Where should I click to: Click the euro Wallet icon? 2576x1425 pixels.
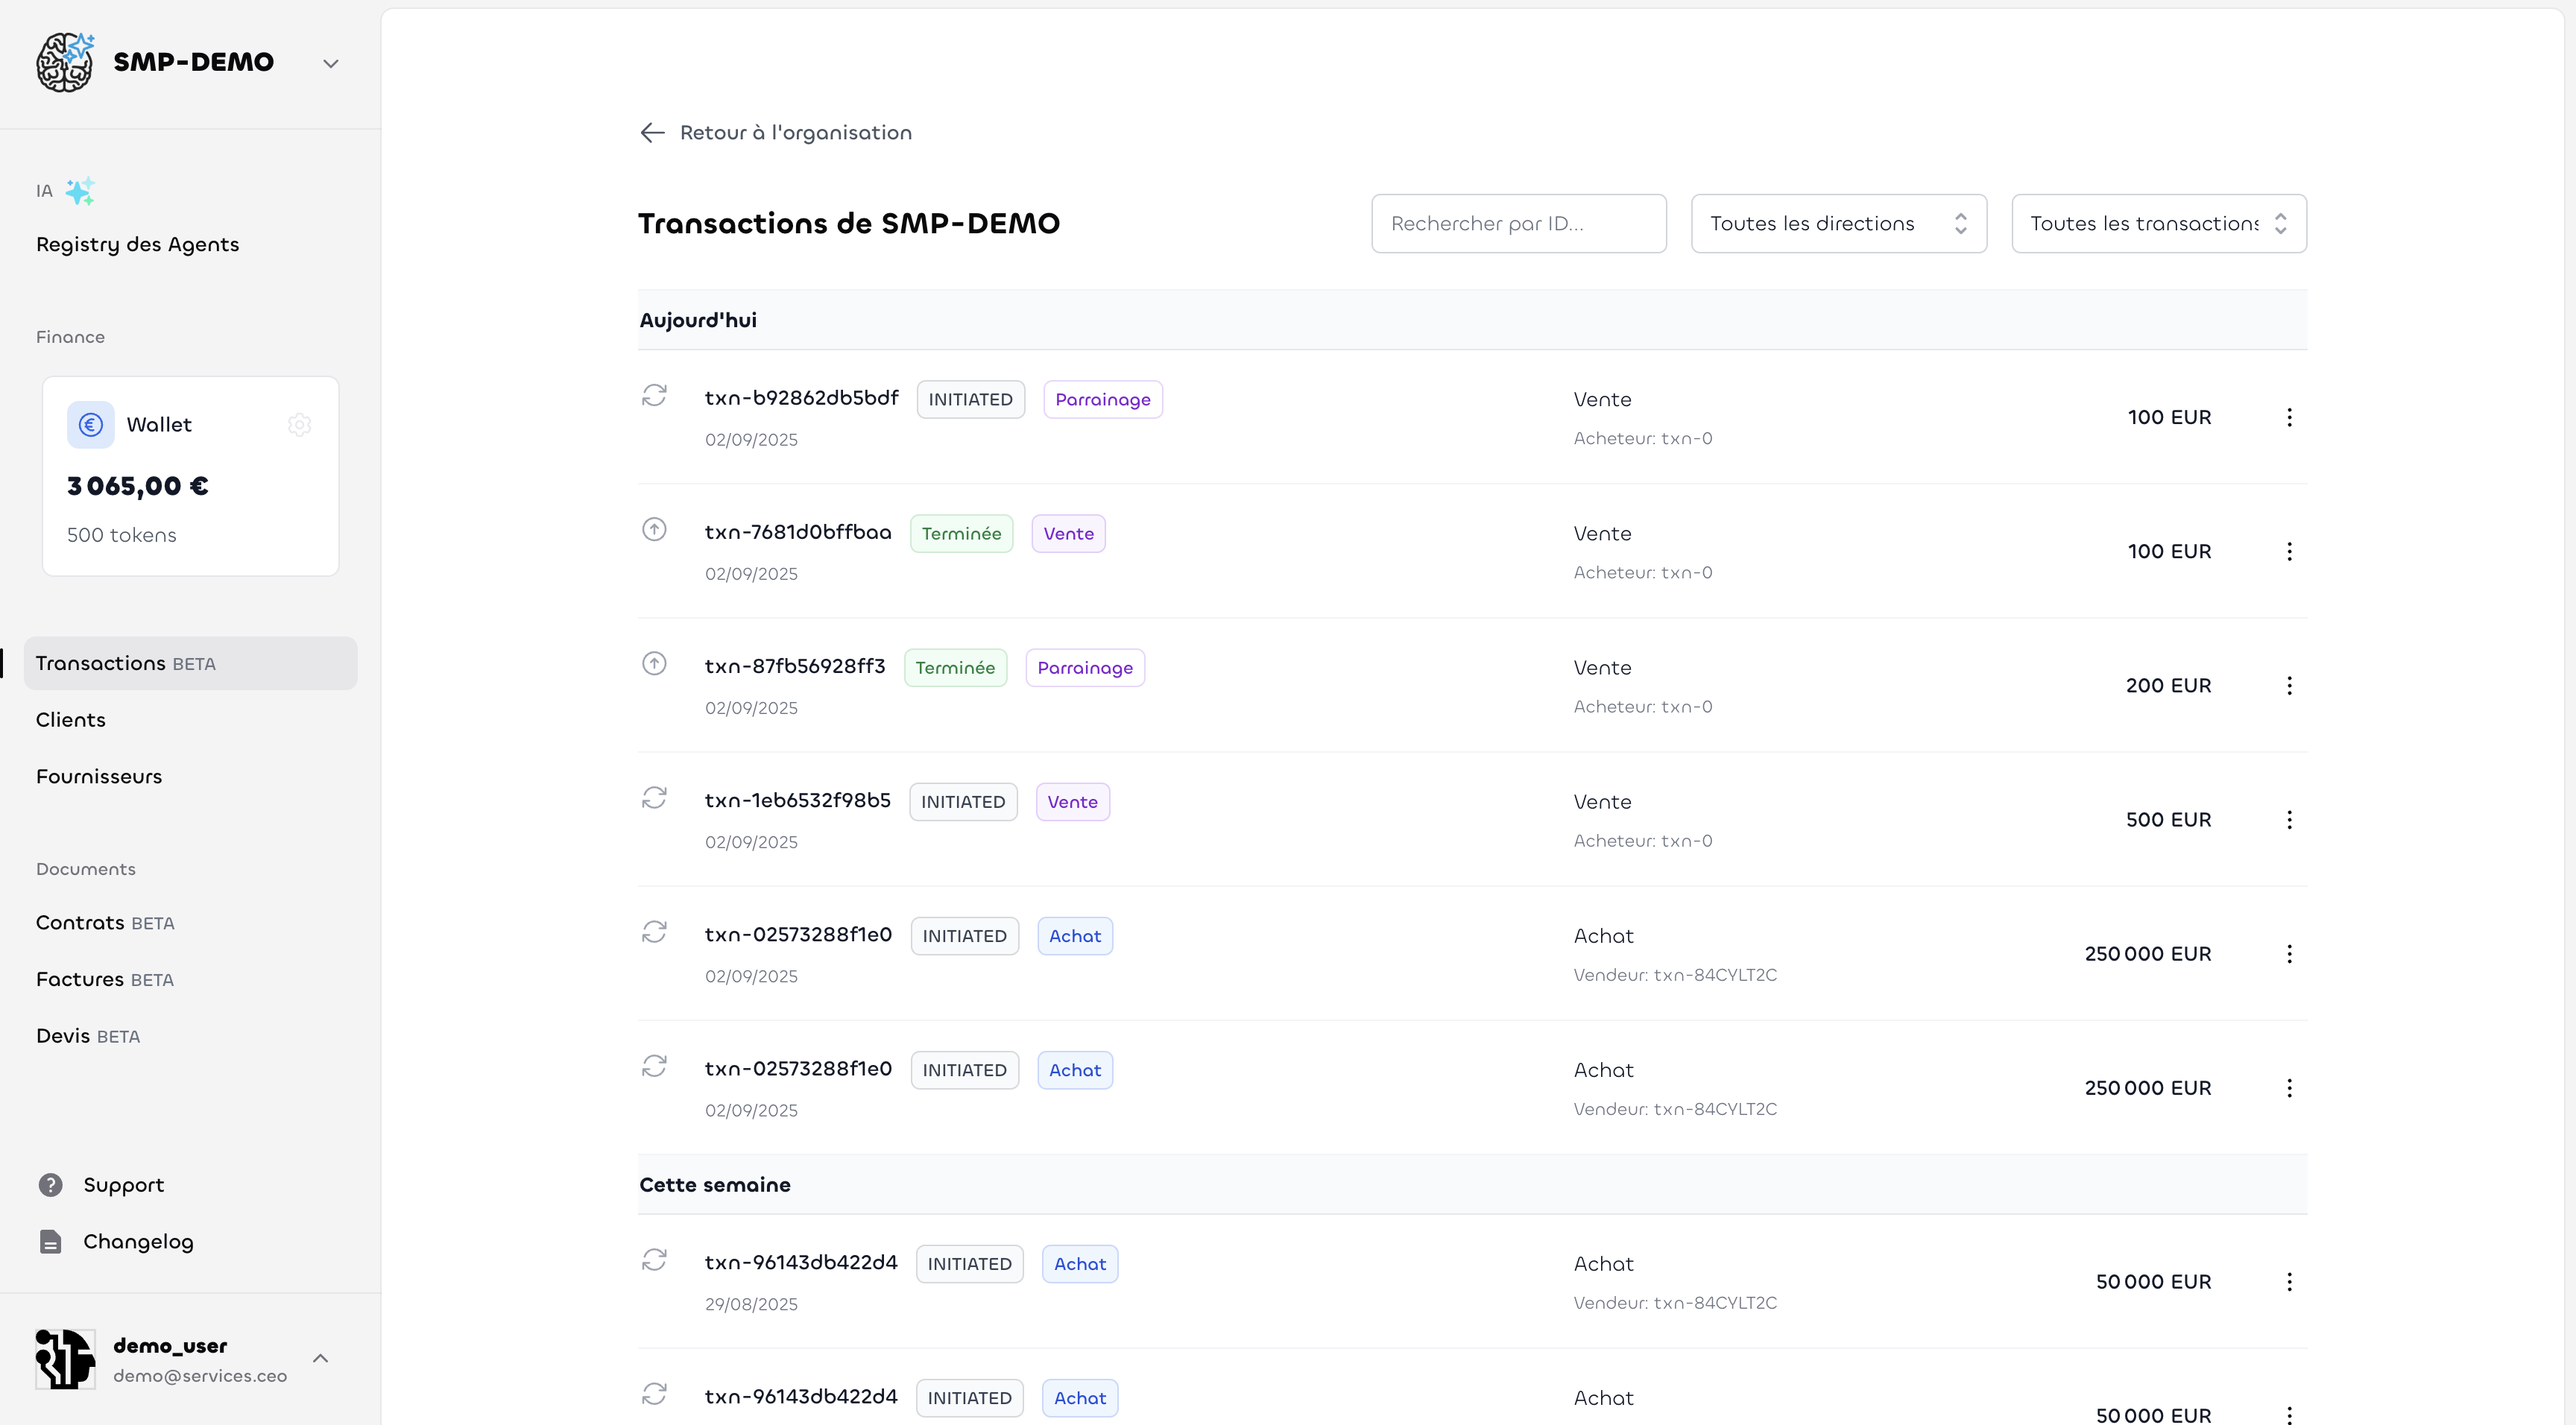[89, 424]
